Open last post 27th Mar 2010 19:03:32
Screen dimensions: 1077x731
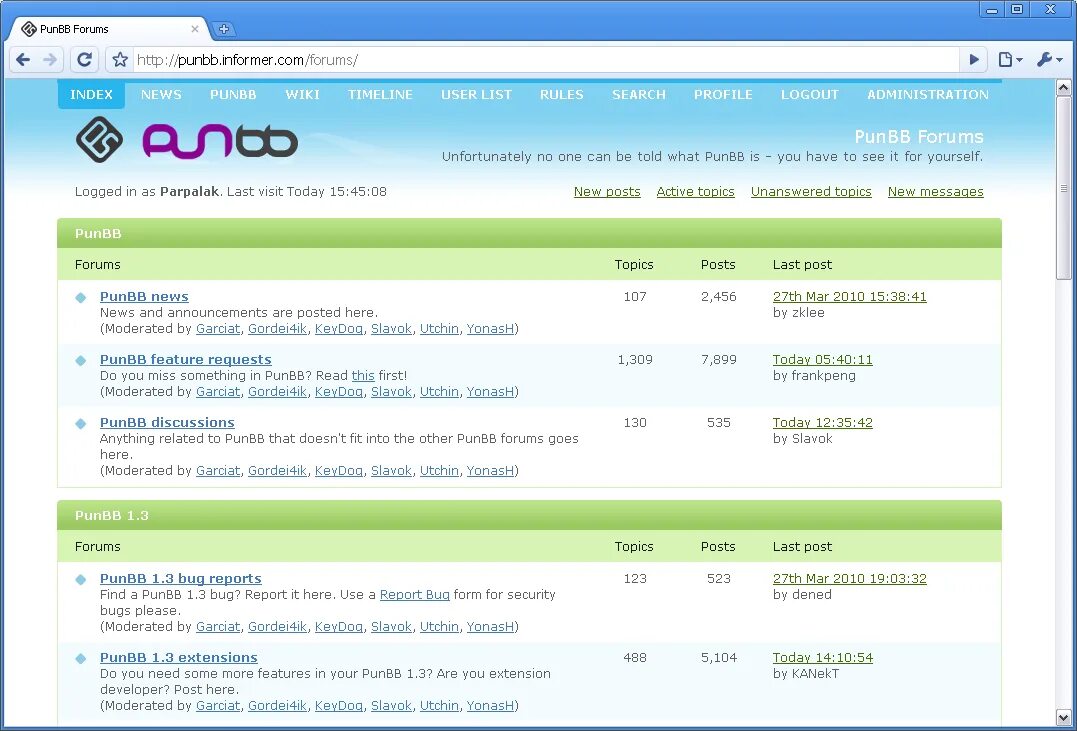pos(850,578)
